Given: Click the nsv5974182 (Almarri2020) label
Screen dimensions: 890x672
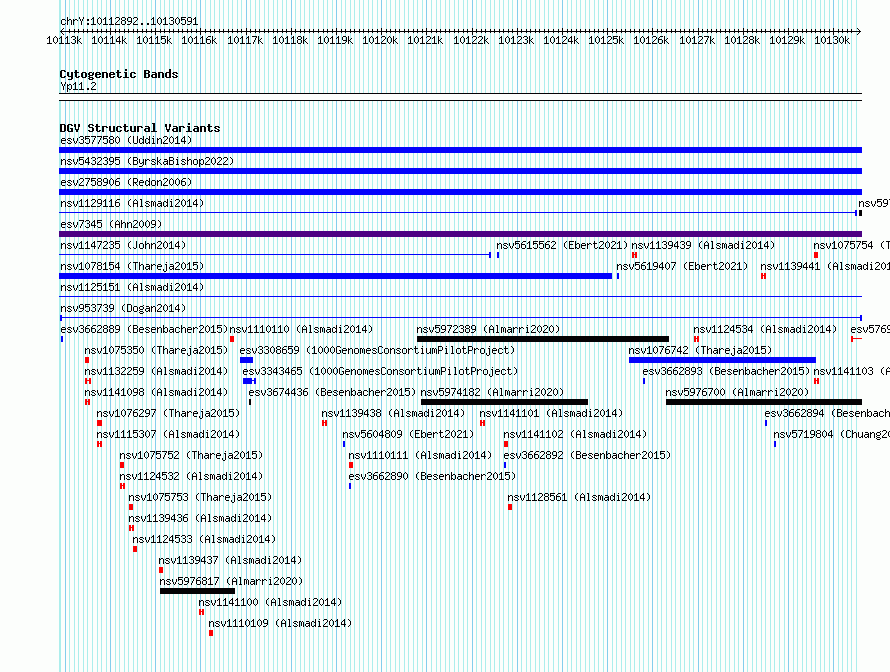Looking at the screenshot, I should pyautogui.click(x=492, y=392).
